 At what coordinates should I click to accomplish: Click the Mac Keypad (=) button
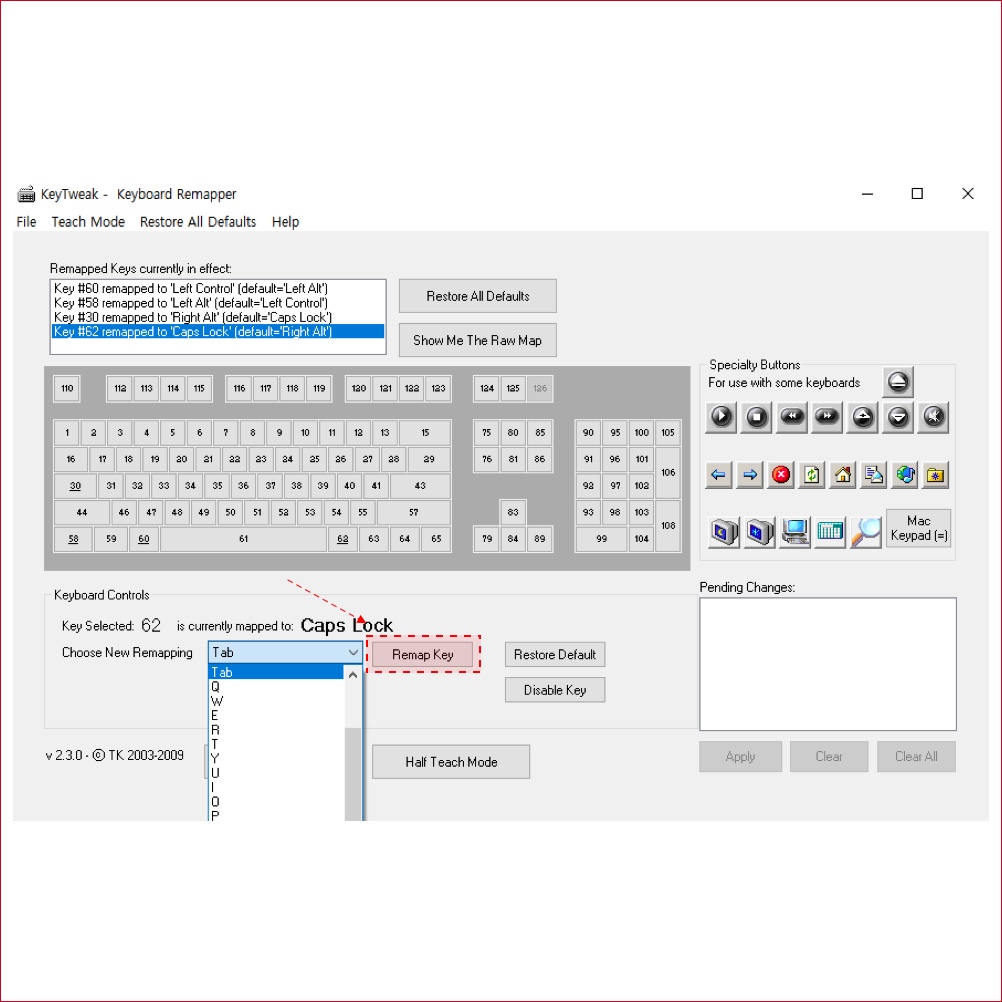pyautogui.click(x=918, y=528)
